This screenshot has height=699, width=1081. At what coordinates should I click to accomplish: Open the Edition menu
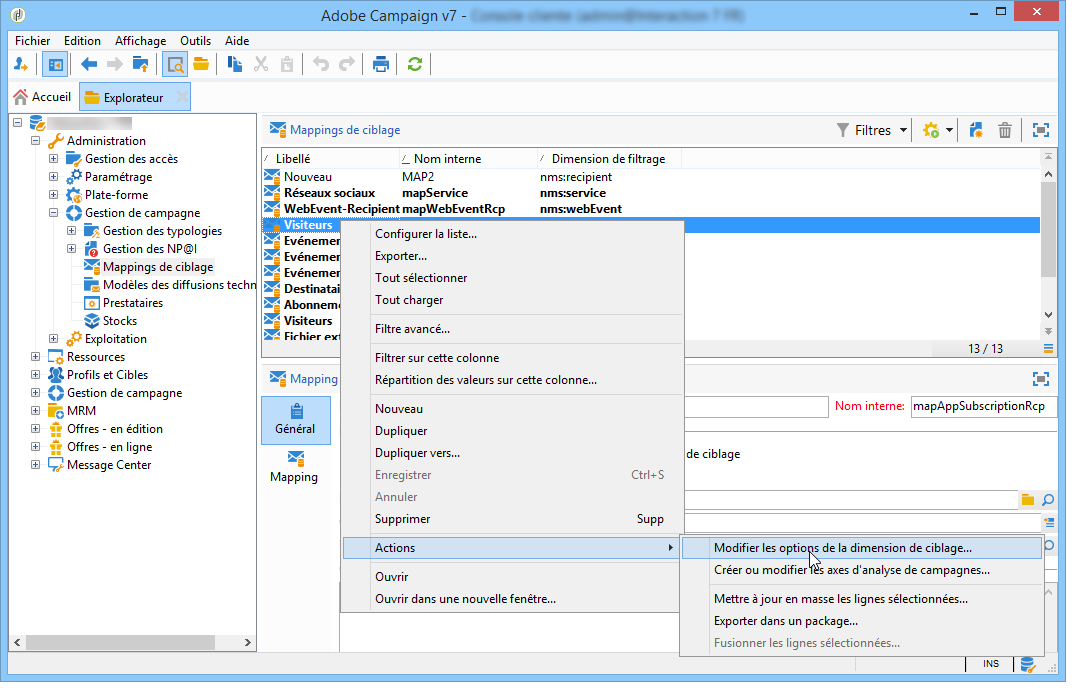point(82,41)
